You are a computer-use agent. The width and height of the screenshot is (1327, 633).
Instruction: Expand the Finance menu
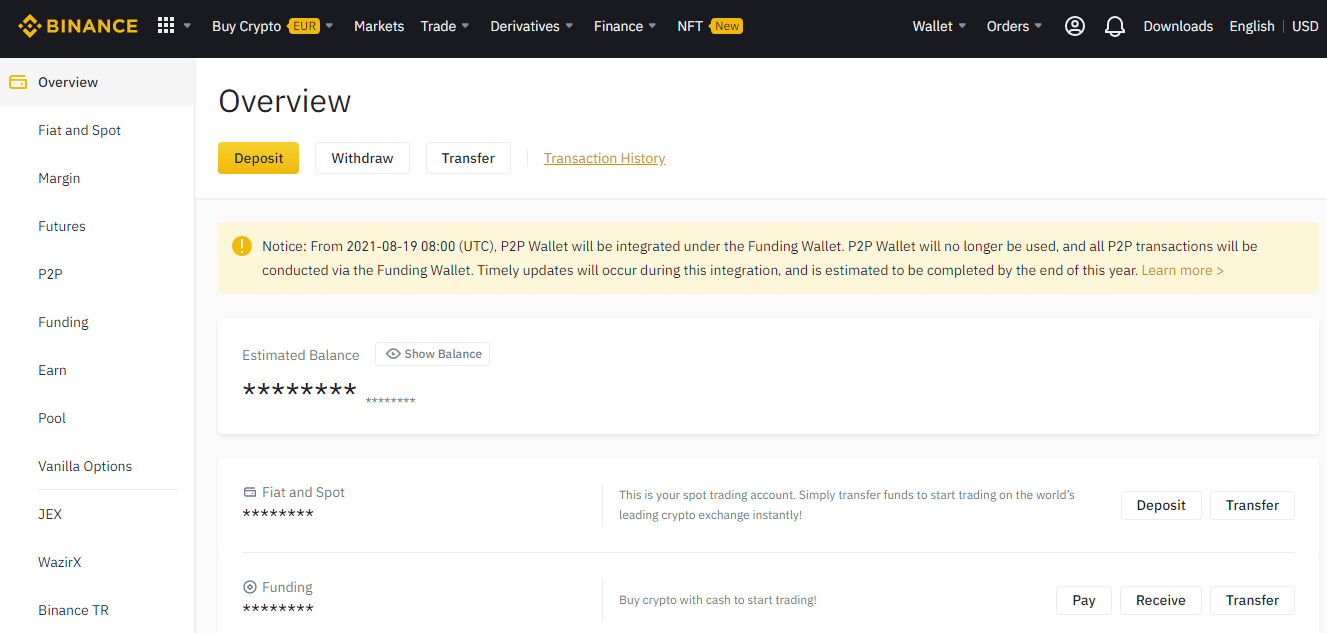(625, 26)
